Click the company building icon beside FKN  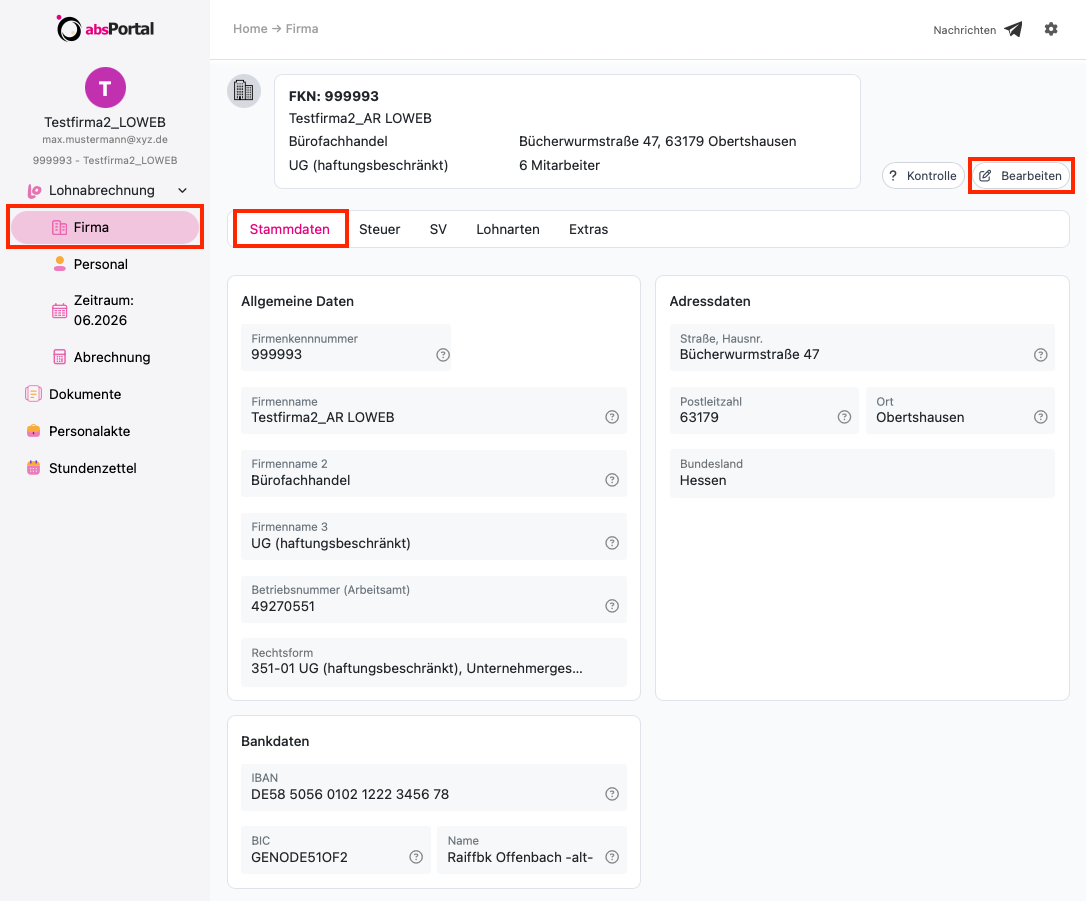[x=244, y=91]
